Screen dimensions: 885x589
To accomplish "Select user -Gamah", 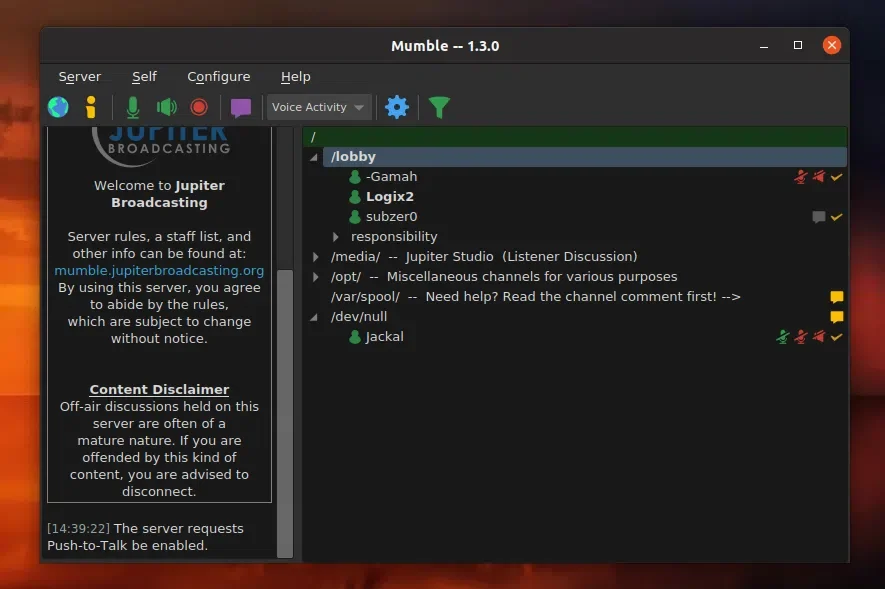I will 391,177.
